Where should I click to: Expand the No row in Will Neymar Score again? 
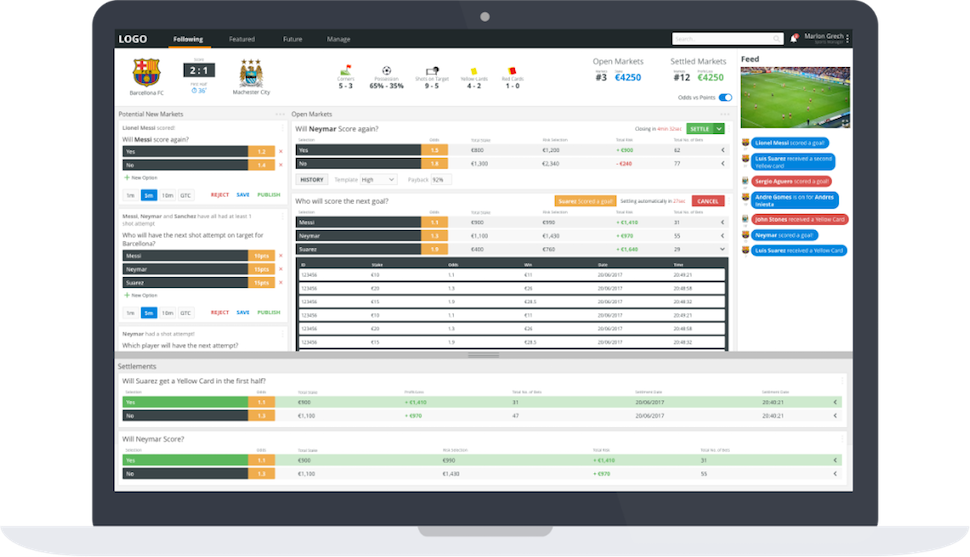(723, 164)
